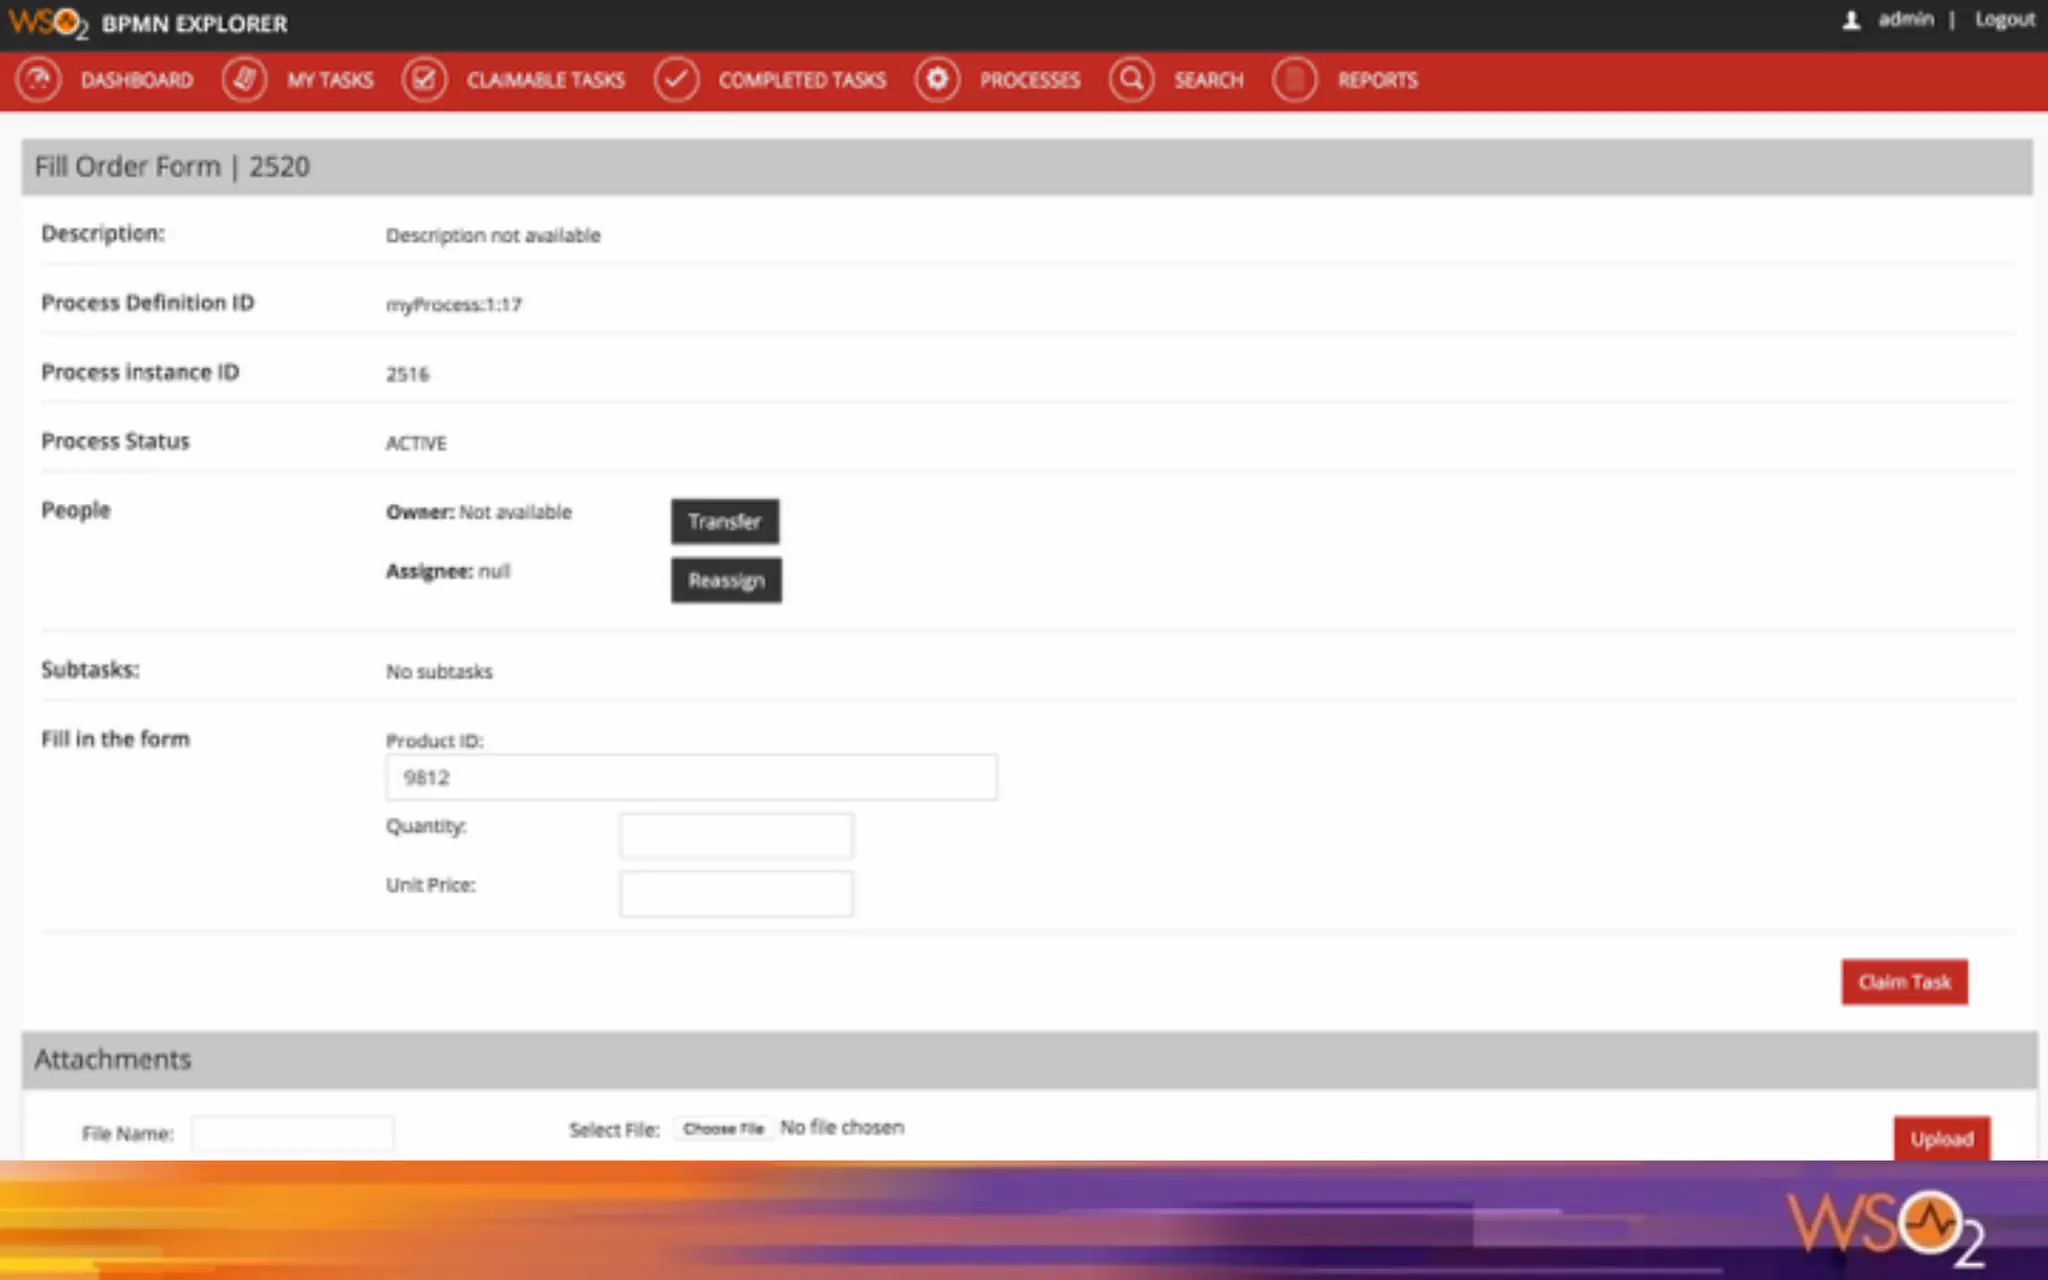
Task: Click the WSO2 logo in the header
Action: click(47, 22)
